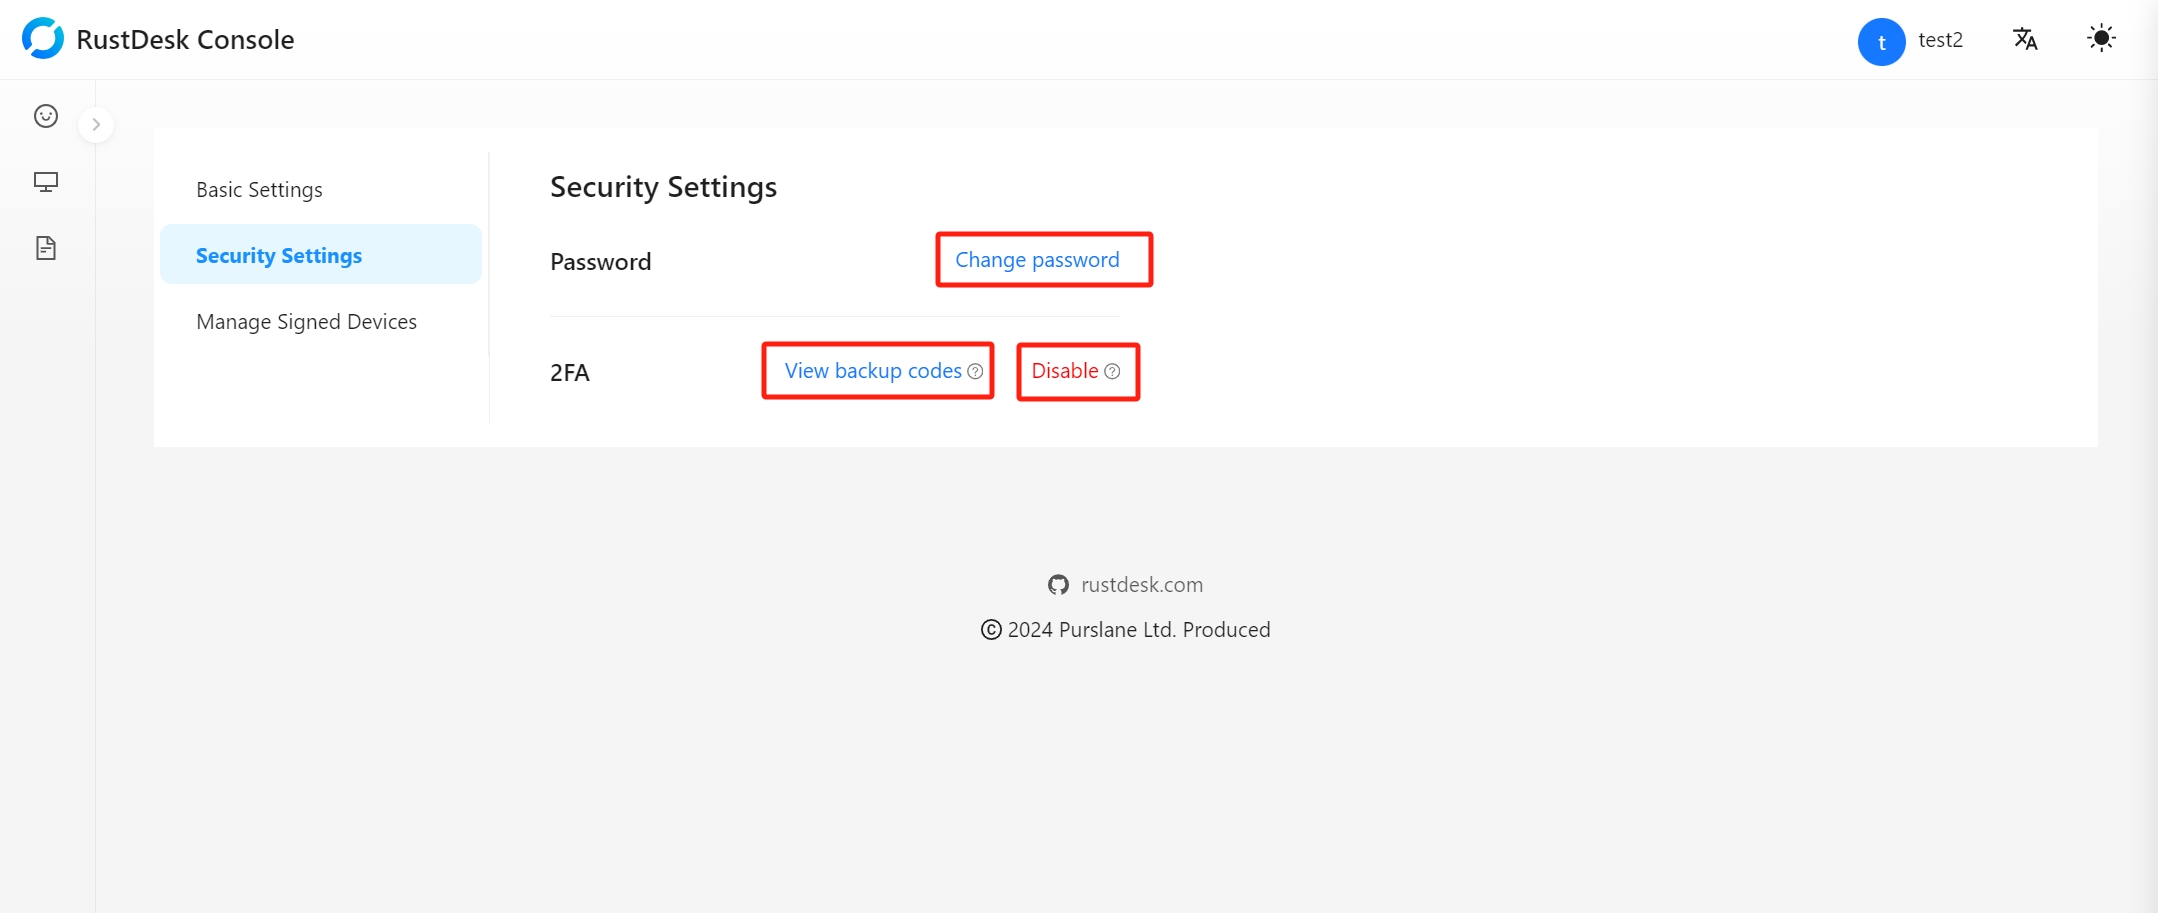Open the test2 account menu
This screenshot has width=2158, height=913.
coord(1940,40)
